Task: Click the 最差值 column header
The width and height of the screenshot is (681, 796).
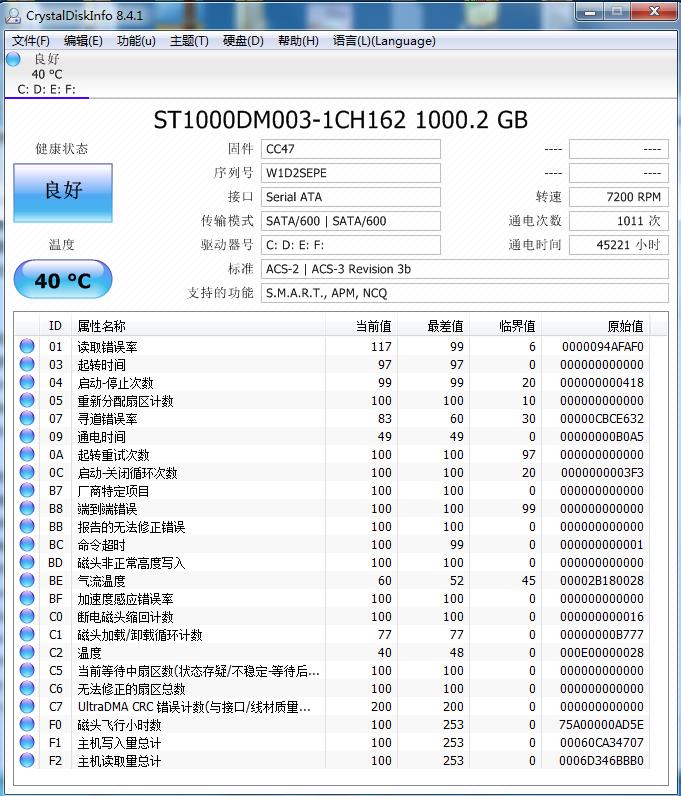Action: (x=433, y=325)
